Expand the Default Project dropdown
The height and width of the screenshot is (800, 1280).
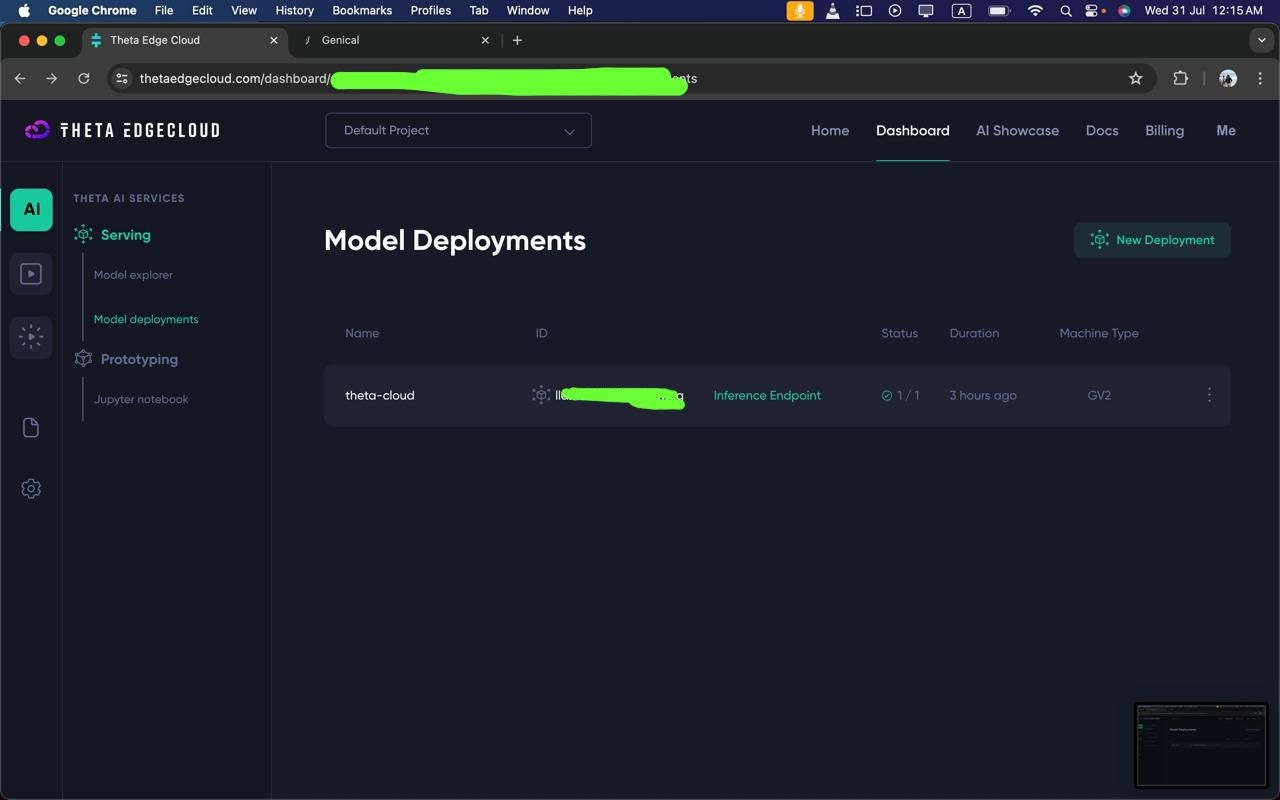click(x=458, y=130)
